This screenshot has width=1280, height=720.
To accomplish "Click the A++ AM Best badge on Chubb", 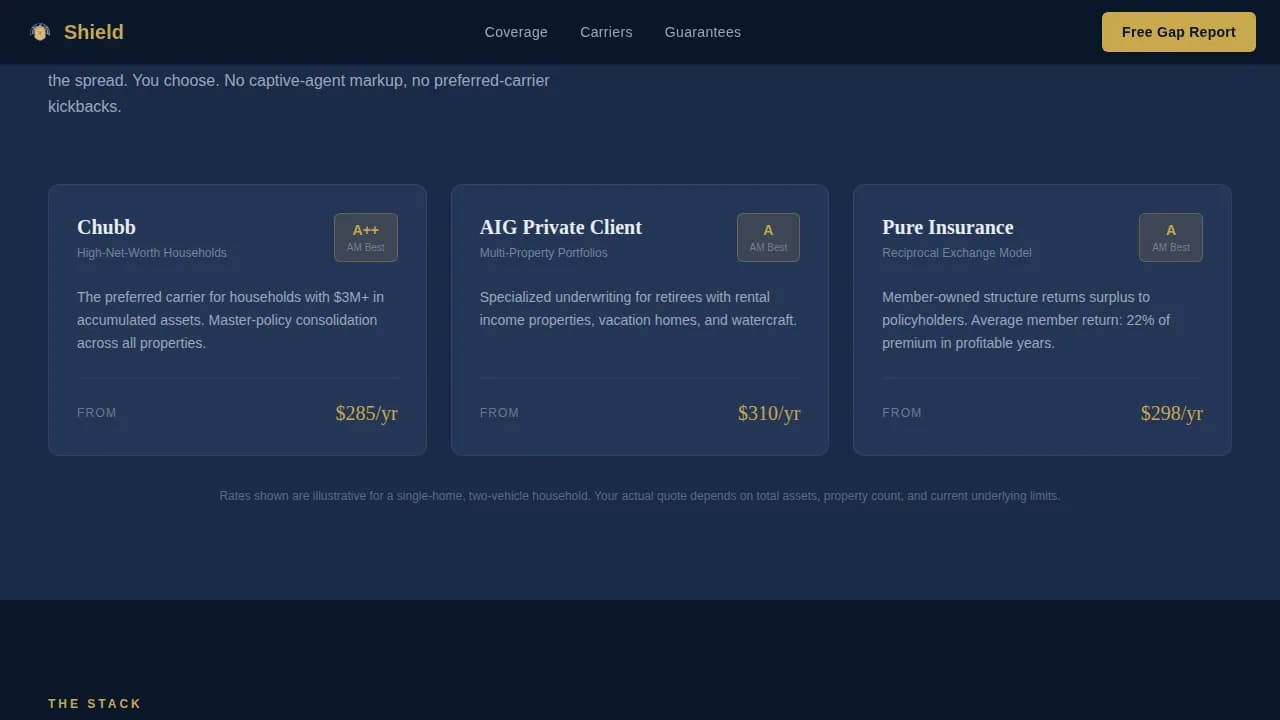I will click(366, 237).
